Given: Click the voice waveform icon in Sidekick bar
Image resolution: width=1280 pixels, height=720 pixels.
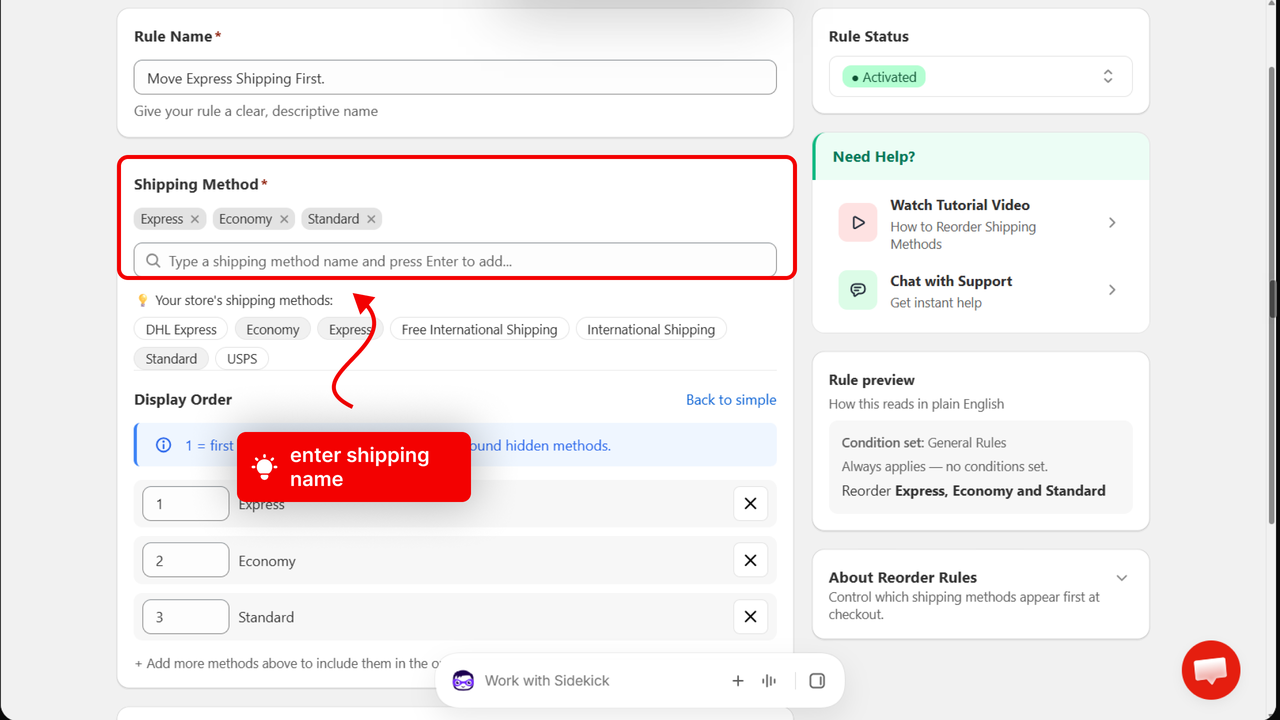Looking at the screenshot, I should (769, 681).
